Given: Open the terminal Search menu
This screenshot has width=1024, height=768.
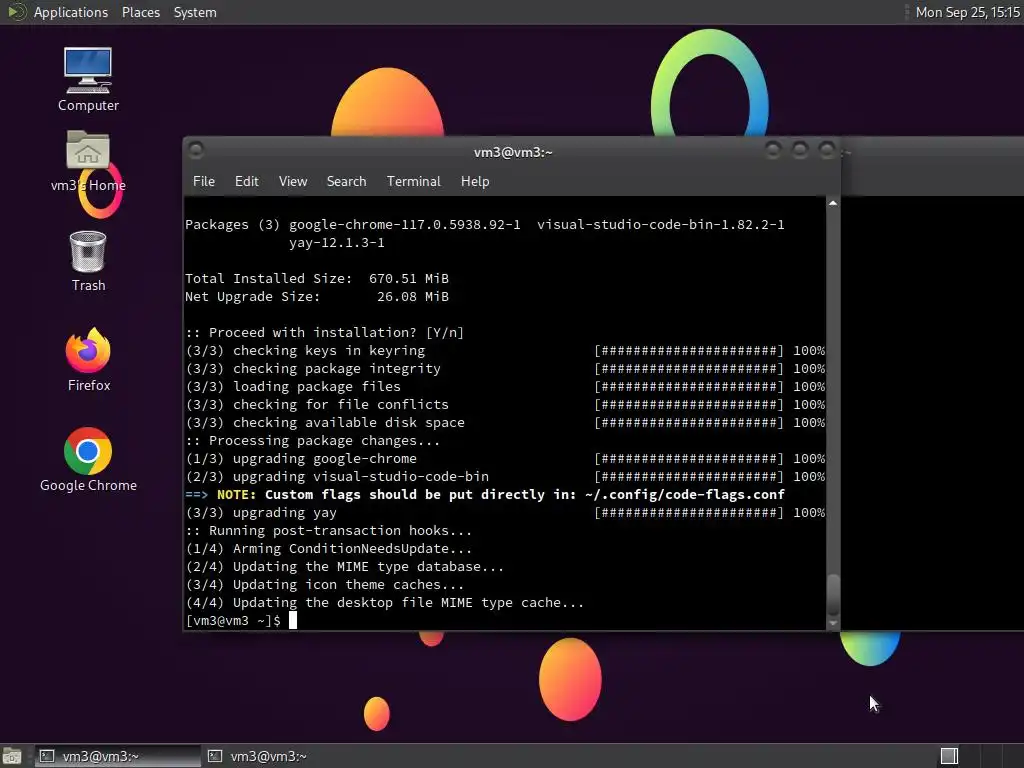Looking at the screenshot, I should pyautogui.click(x=346, y=182).
